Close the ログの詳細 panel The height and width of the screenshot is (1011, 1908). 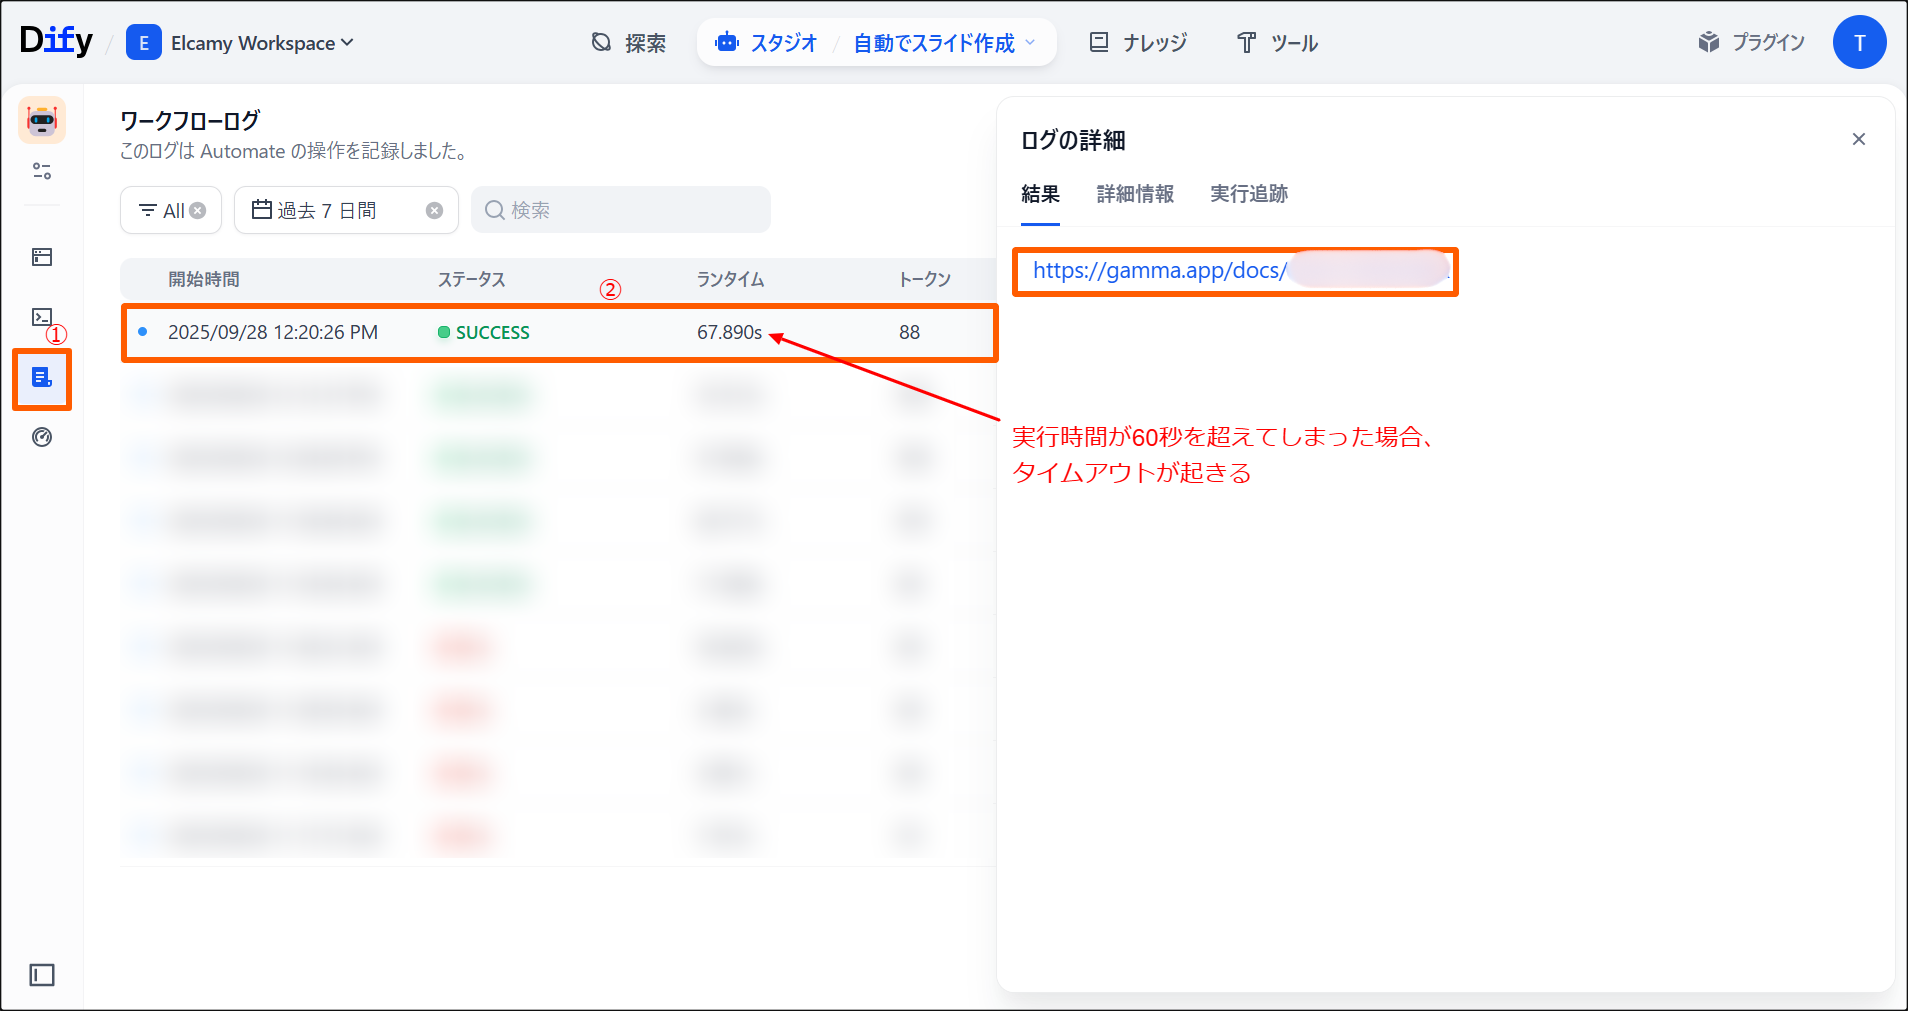(x=1858, y=139)
